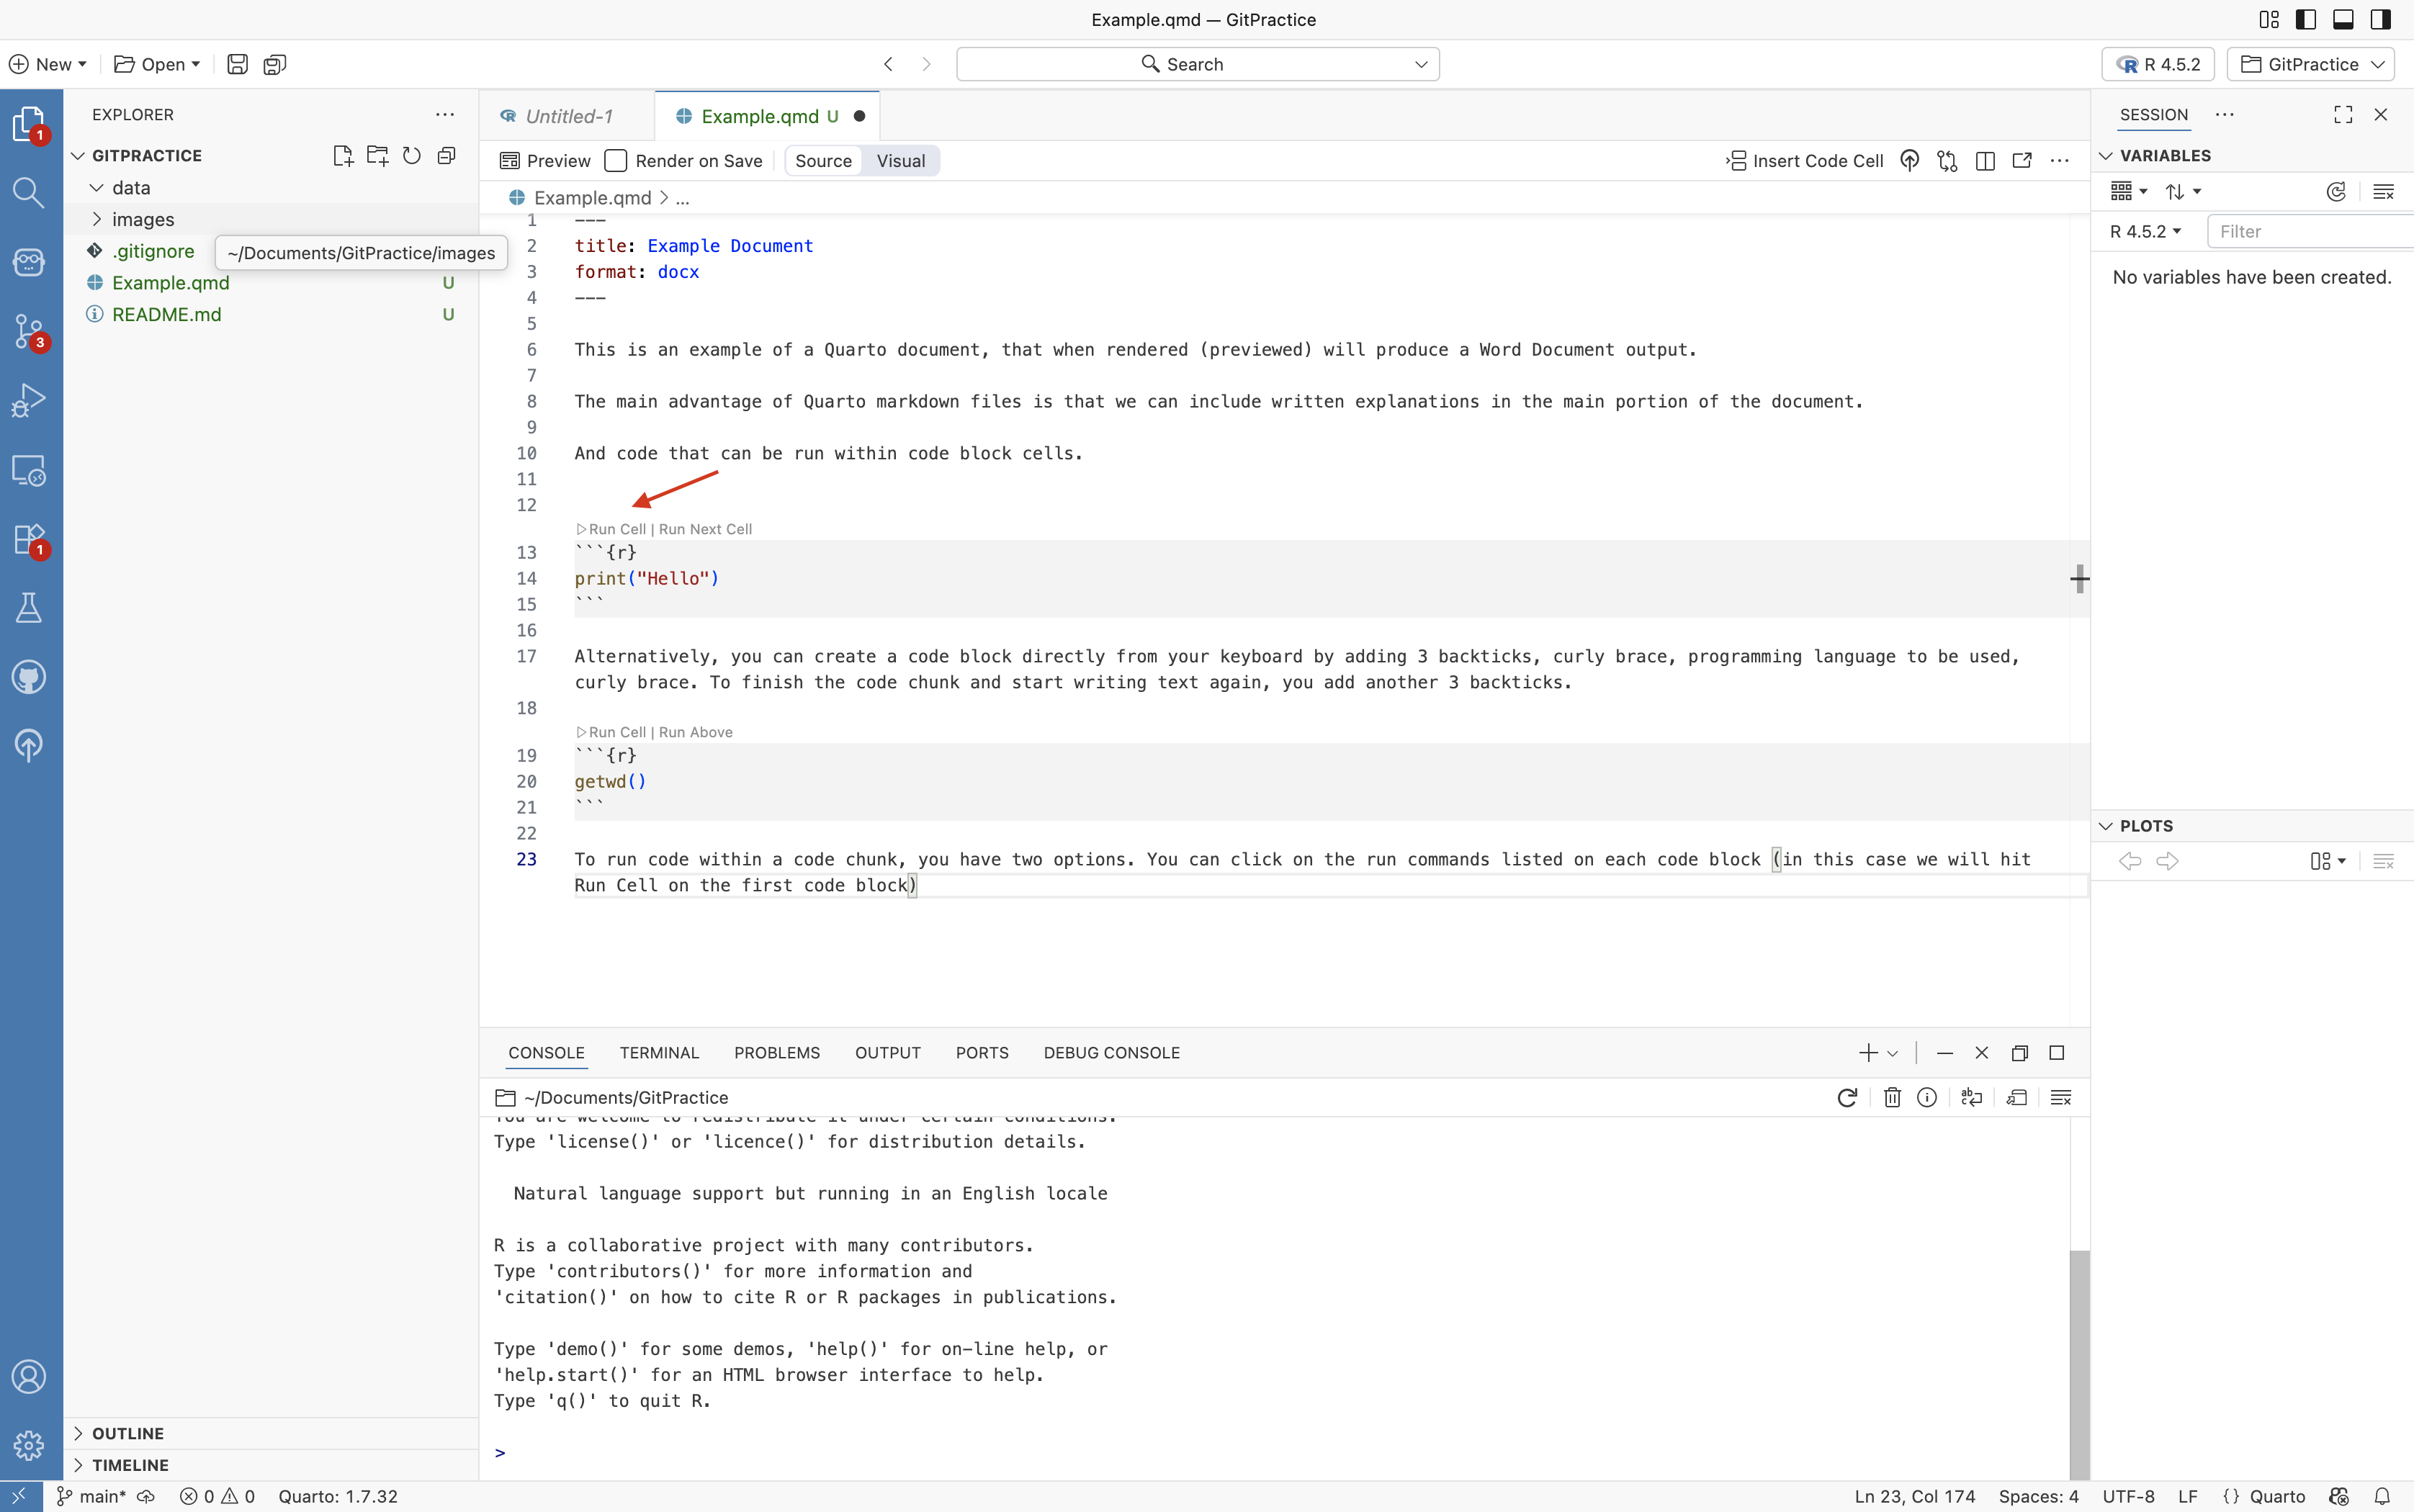Image resolution: width=2414 pixels, height=1512 pixels.
Task: Enable the Render on Save checkbox
Action: [616, 161]
